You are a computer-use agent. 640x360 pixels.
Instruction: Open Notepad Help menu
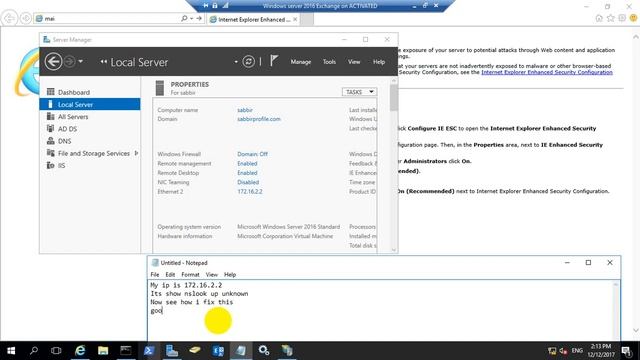pyautogui.click(x=230, y=275)
